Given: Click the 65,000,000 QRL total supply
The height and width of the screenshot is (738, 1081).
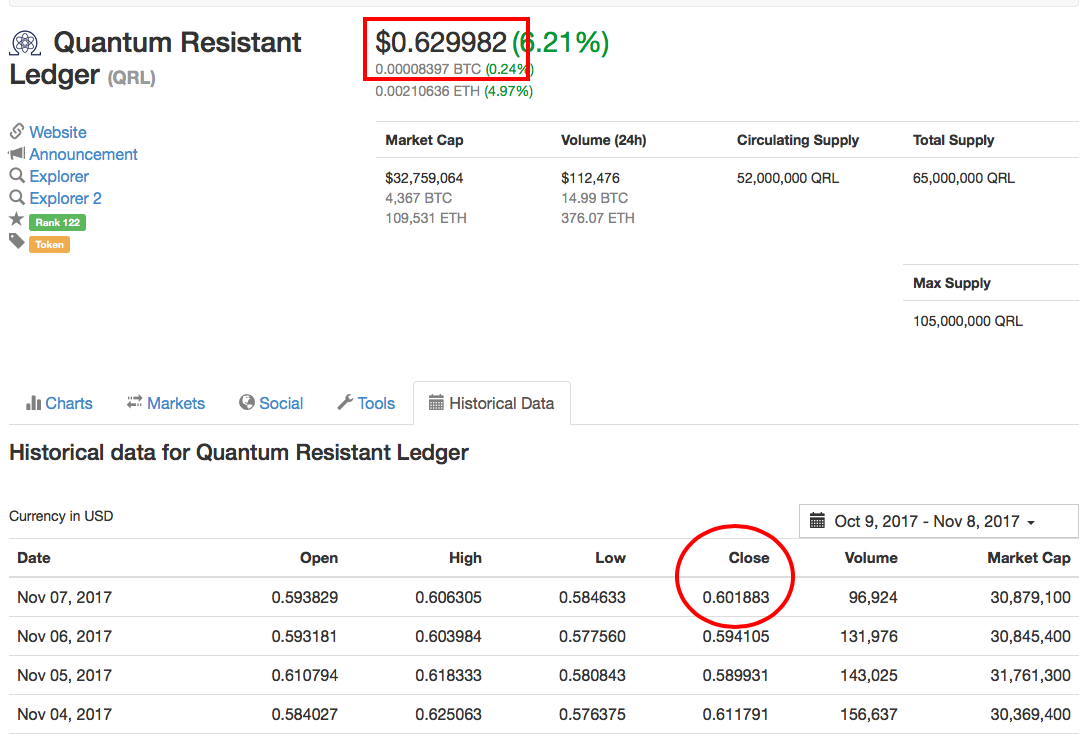Looking at the screenshot, I should [x=964, y=178].
